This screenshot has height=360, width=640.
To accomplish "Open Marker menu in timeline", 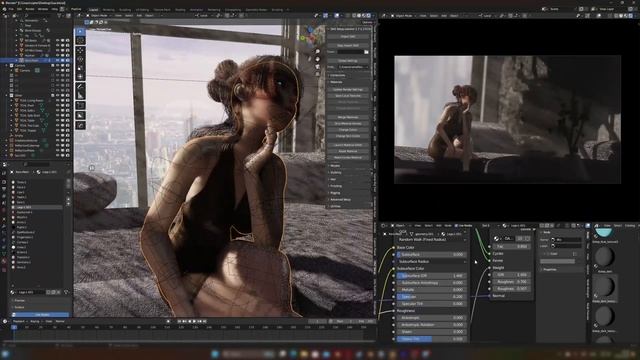I will coord(60,321).
